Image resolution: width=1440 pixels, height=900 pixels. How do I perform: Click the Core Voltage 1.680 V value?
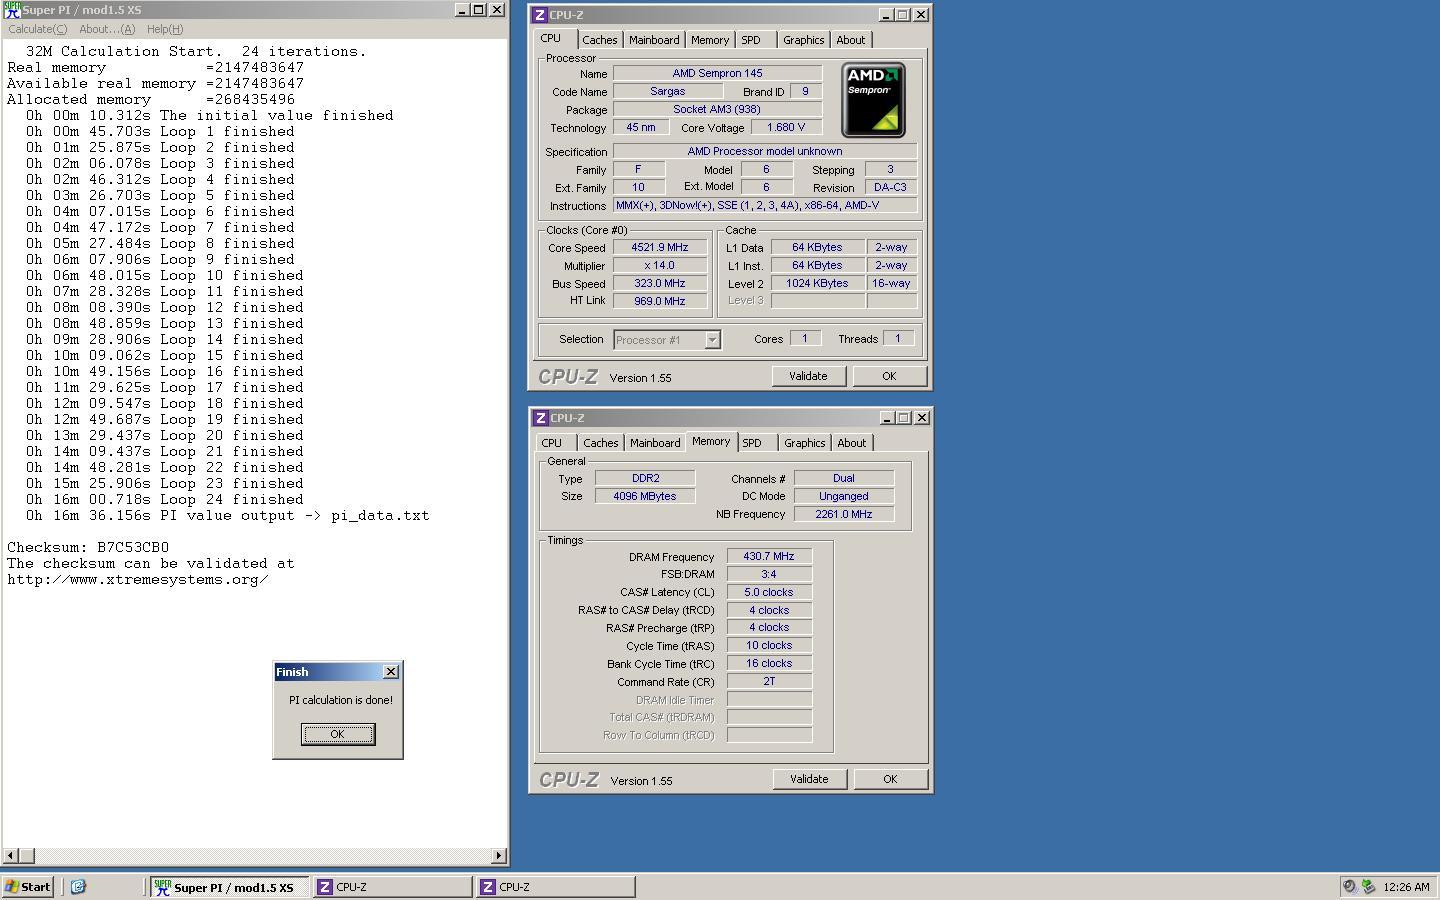tap(786, 127)
